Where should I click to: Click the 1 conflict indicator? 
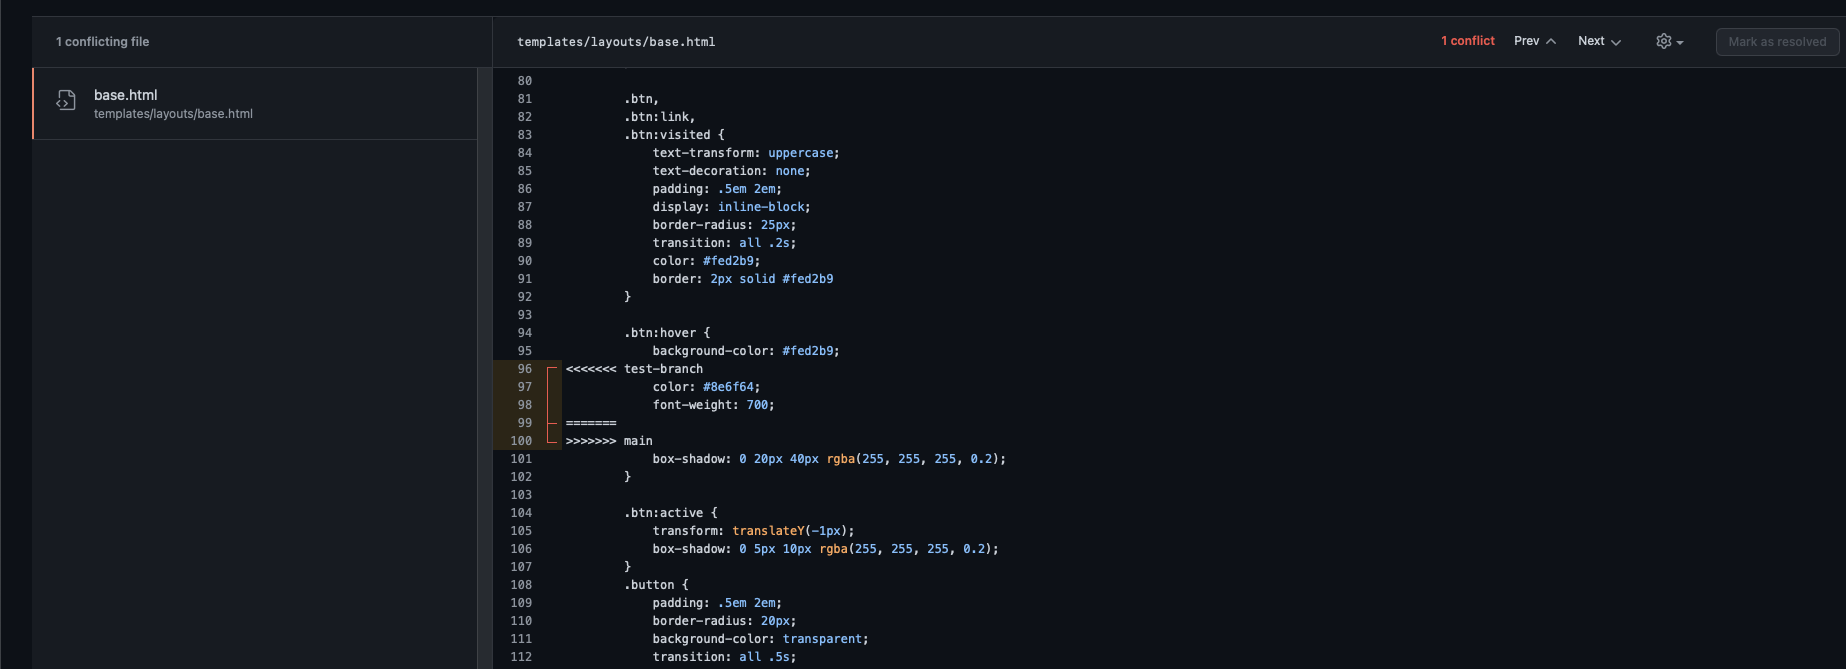click(1467, 41)
